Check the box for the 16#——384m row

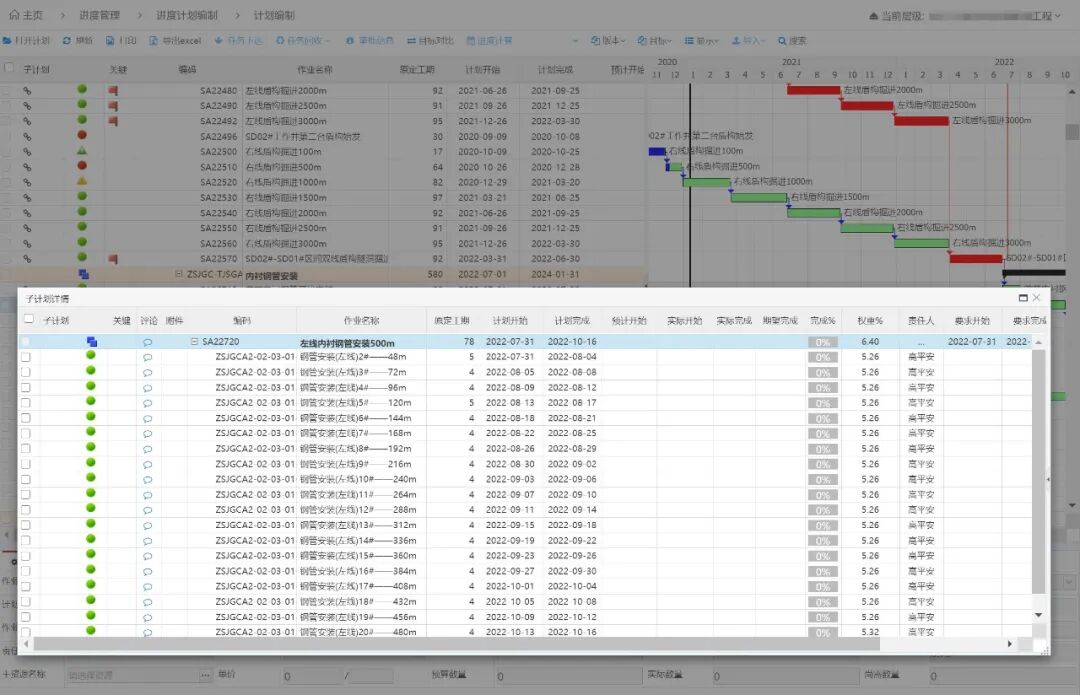click(x=25, y=571)
